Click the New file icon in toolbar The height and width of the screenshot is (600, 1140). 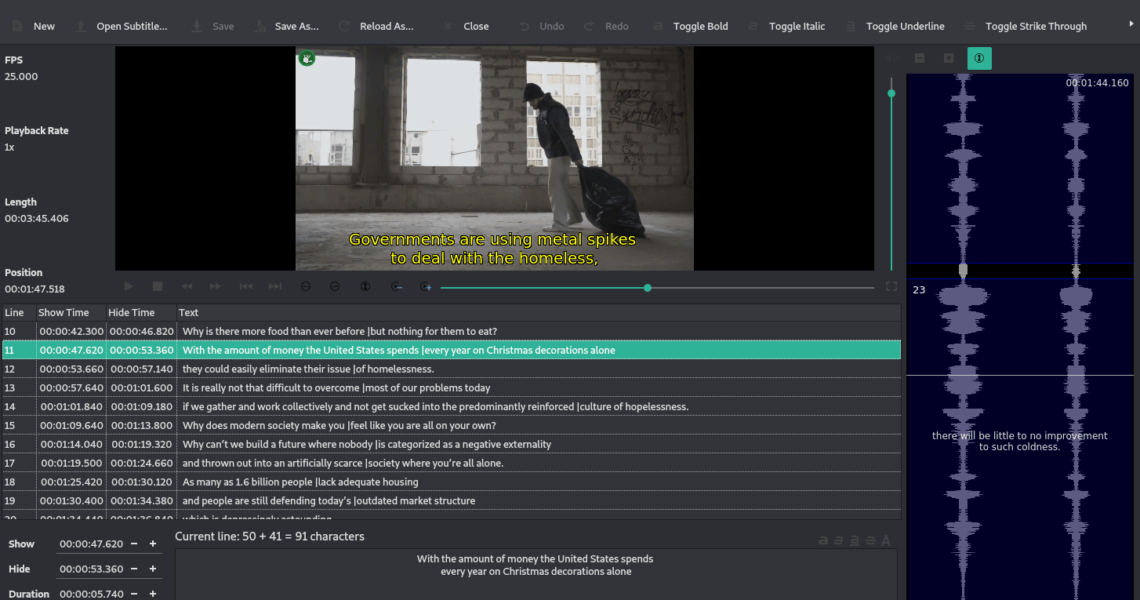[18, 26]
